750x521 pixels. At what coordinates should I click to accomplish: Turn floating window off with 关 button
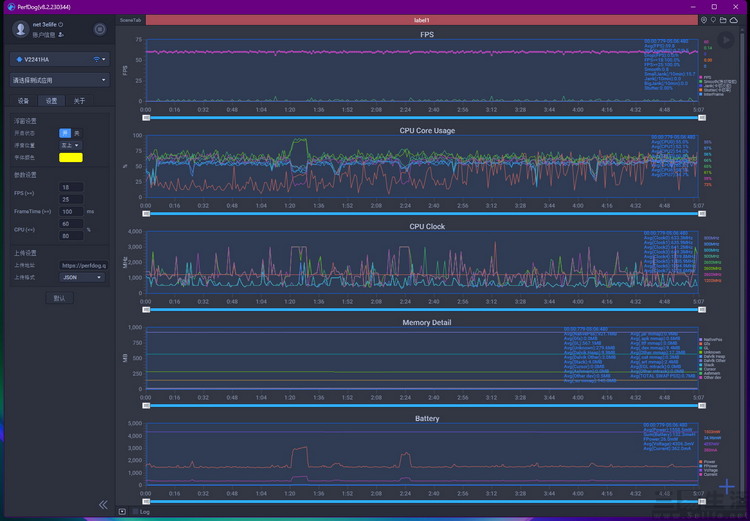click(77, 133)
